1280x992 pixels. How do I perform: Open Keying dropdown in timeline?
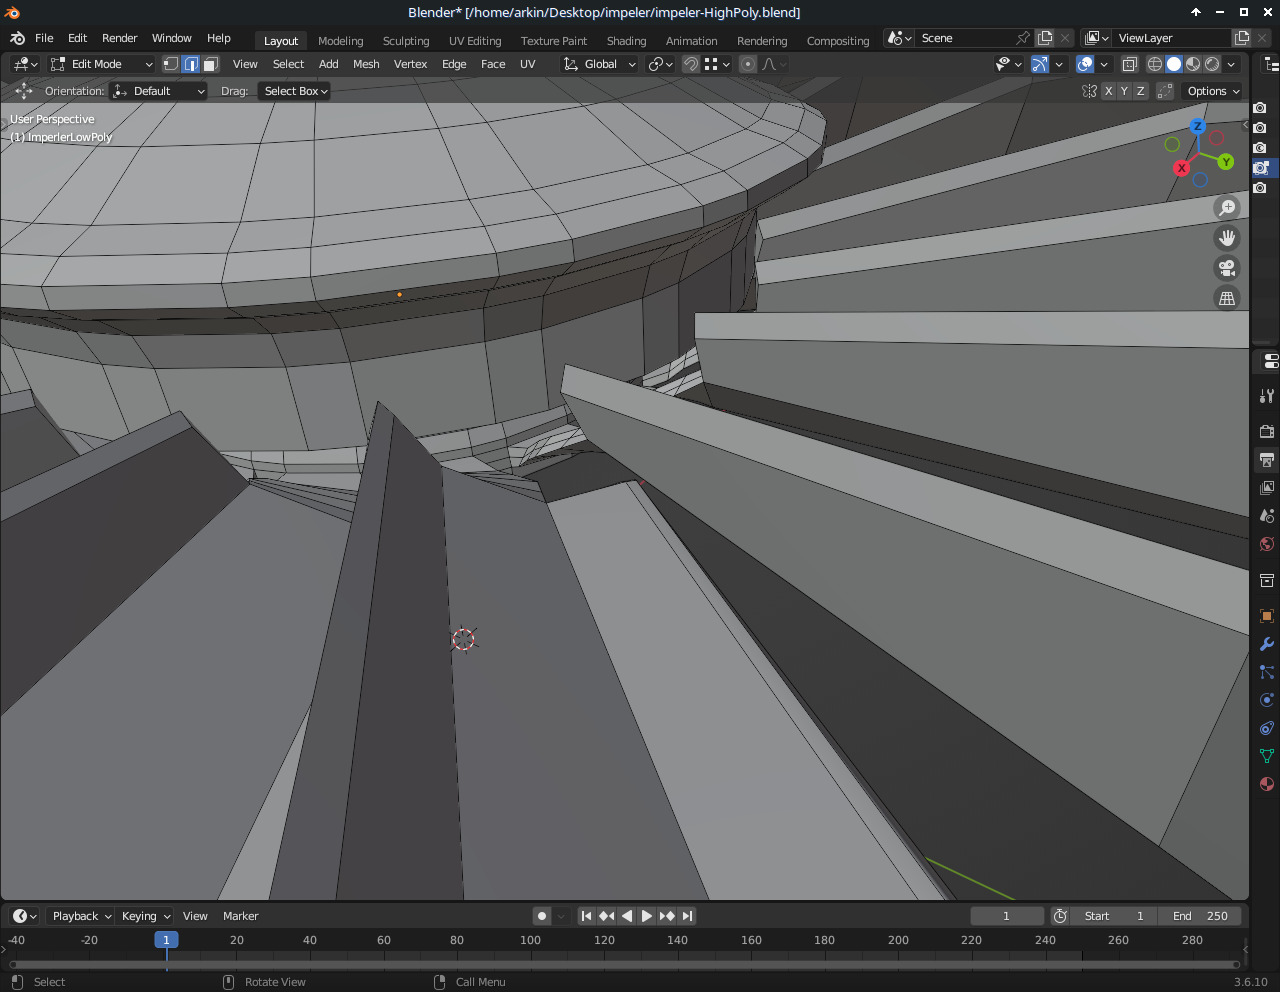click(145, 916)
